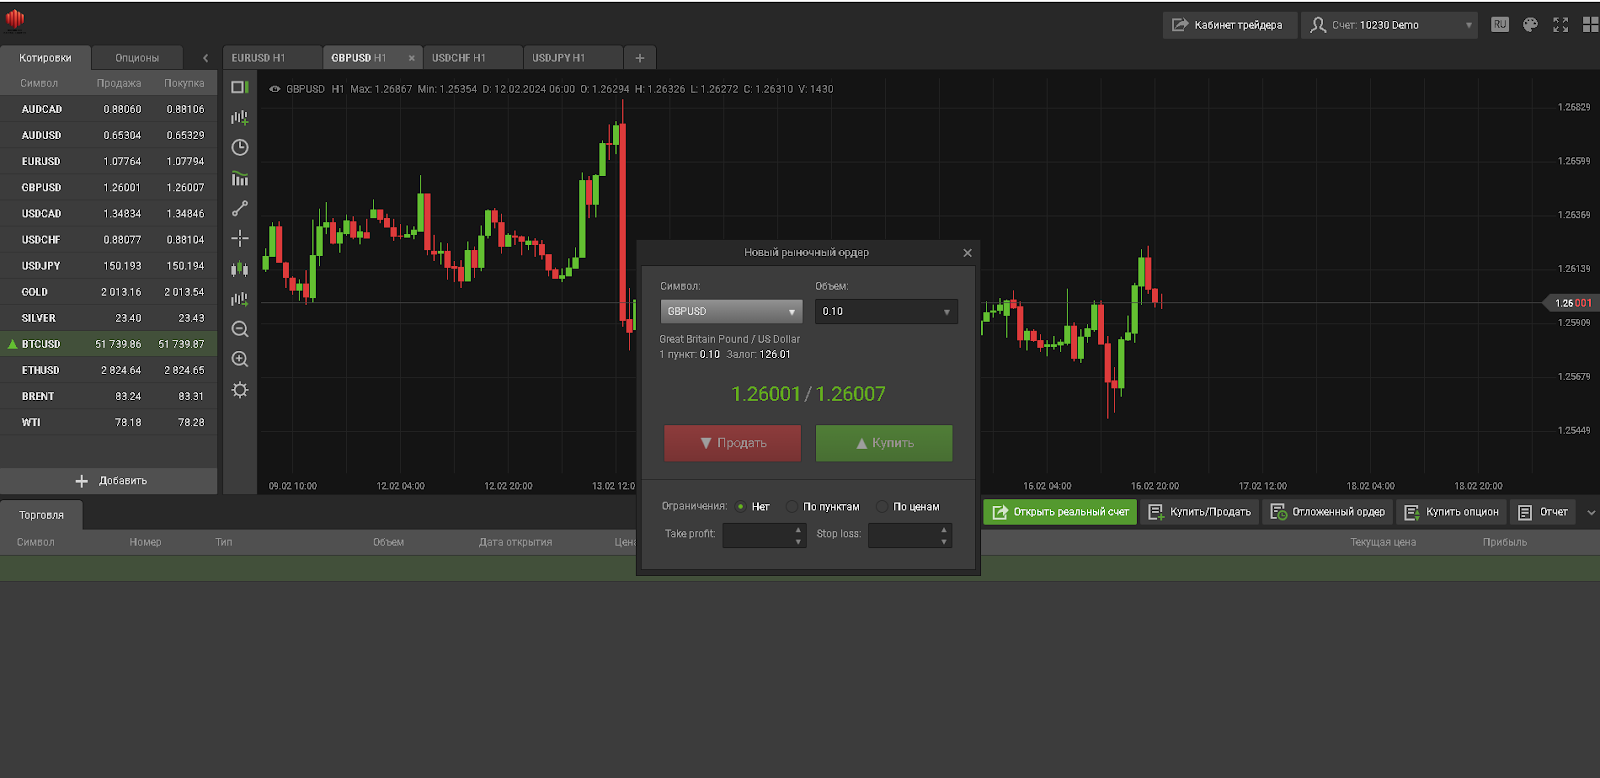
Task: Open the EURUSD H1 chart tab
Action: click(272, 58)
